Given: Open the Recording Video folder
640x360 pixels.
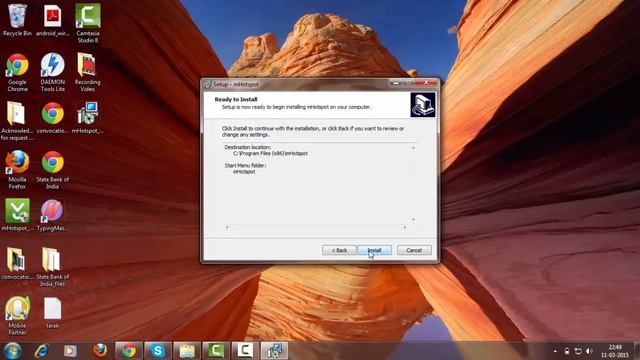Looking at the screenshot, I should (x=87, y=72).
